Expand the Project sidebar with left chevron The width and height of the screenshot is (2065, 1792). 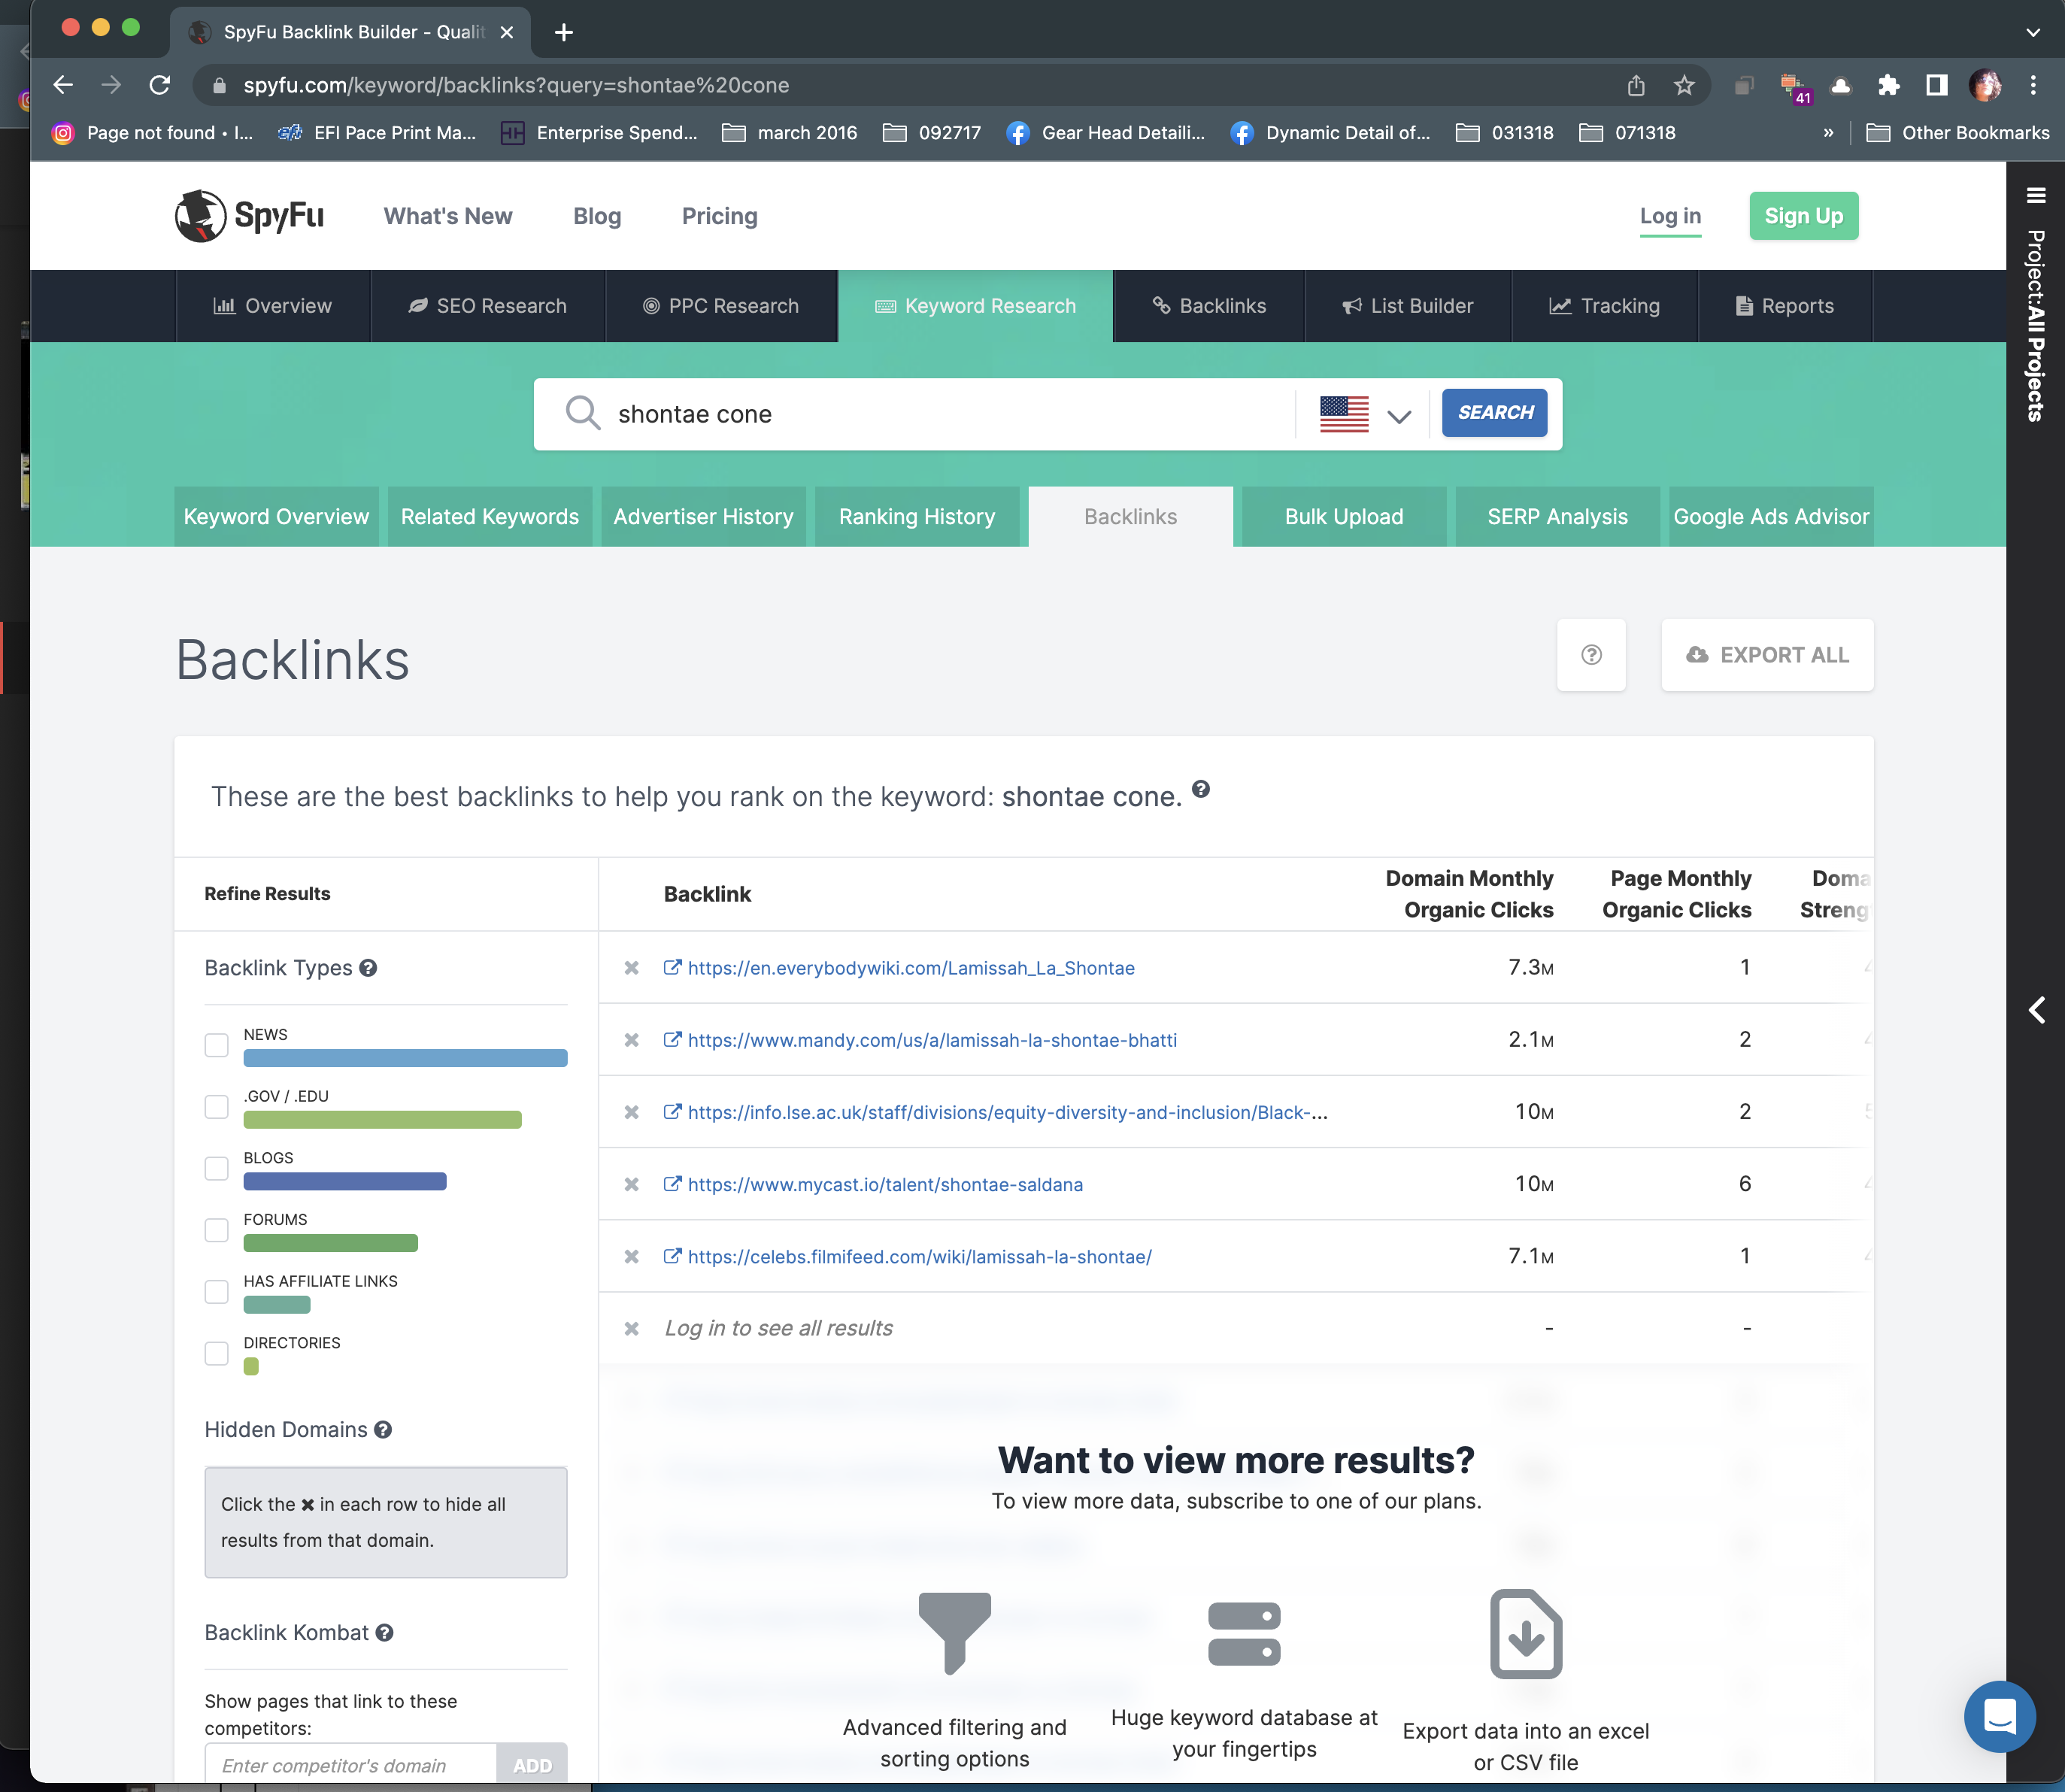point(2036,1010)
